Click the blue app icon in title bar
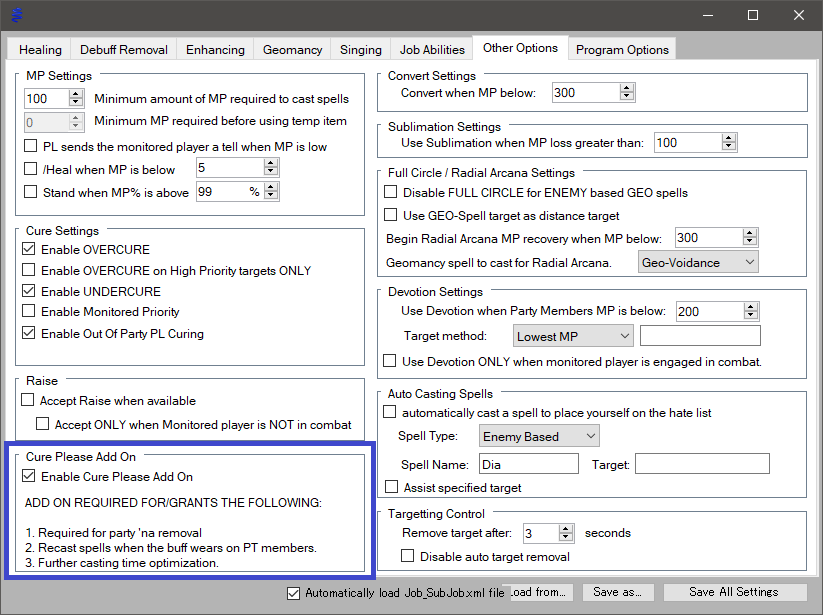This screenshot has height=615, width=823. (x=17, y=15)
